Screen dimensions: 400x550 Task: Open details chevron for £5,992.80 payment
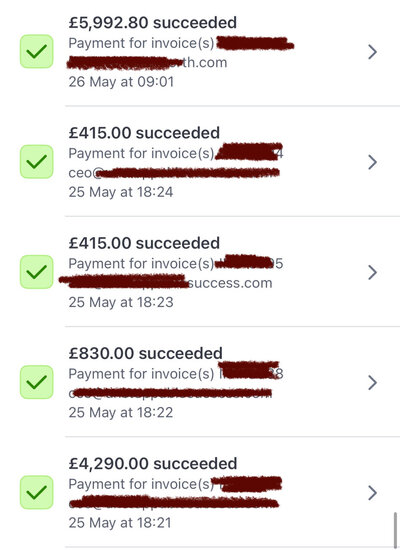click(372, 52)
